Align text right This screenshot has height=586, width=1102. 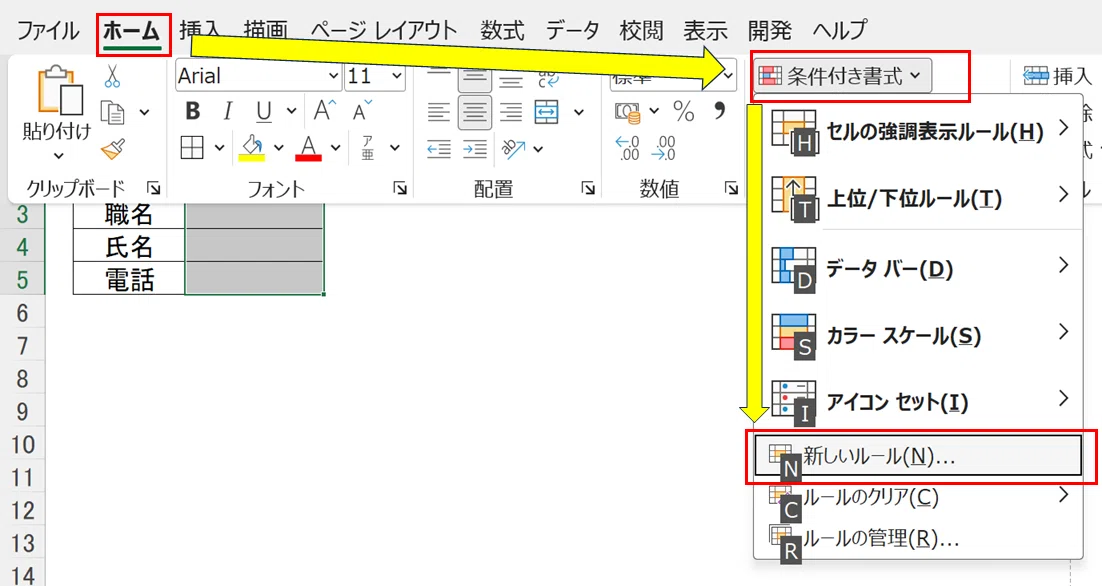click(511, 112)
